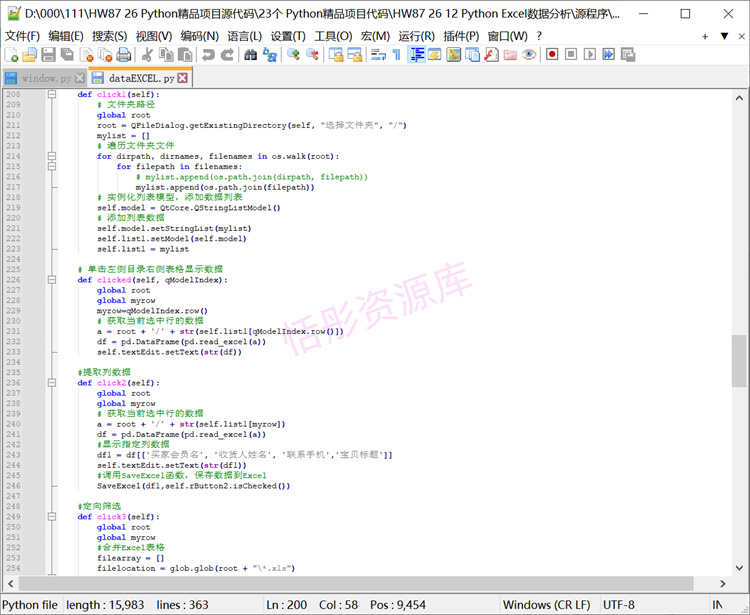
Task: Save the recorded macro icon
Action: coord(628,55)
